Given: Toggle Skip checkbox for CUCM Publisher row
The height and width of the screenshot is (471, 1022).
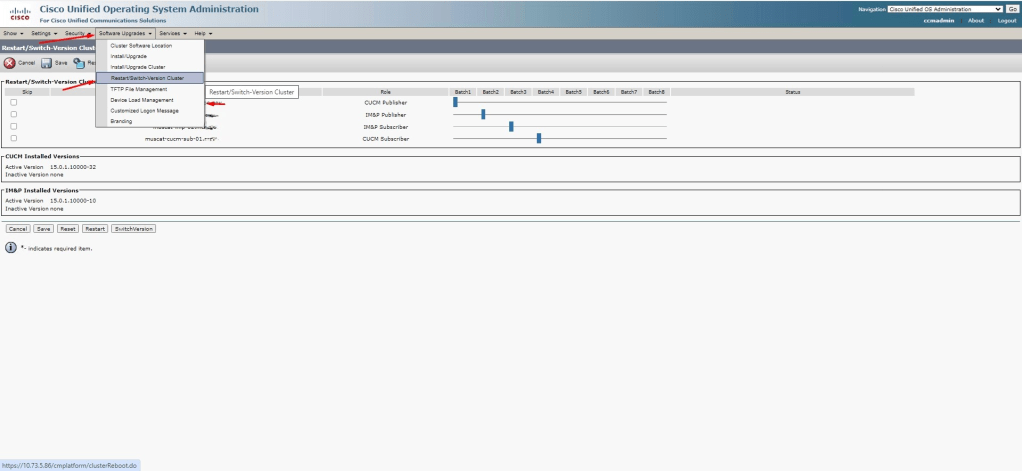Looking at the screenshot, I should pyautogui.click(x=14, y=102).
